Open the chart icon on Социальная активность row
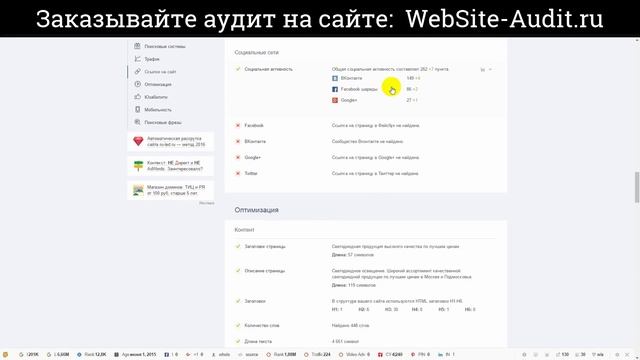640x360 pixels. [x=482, y=70]
